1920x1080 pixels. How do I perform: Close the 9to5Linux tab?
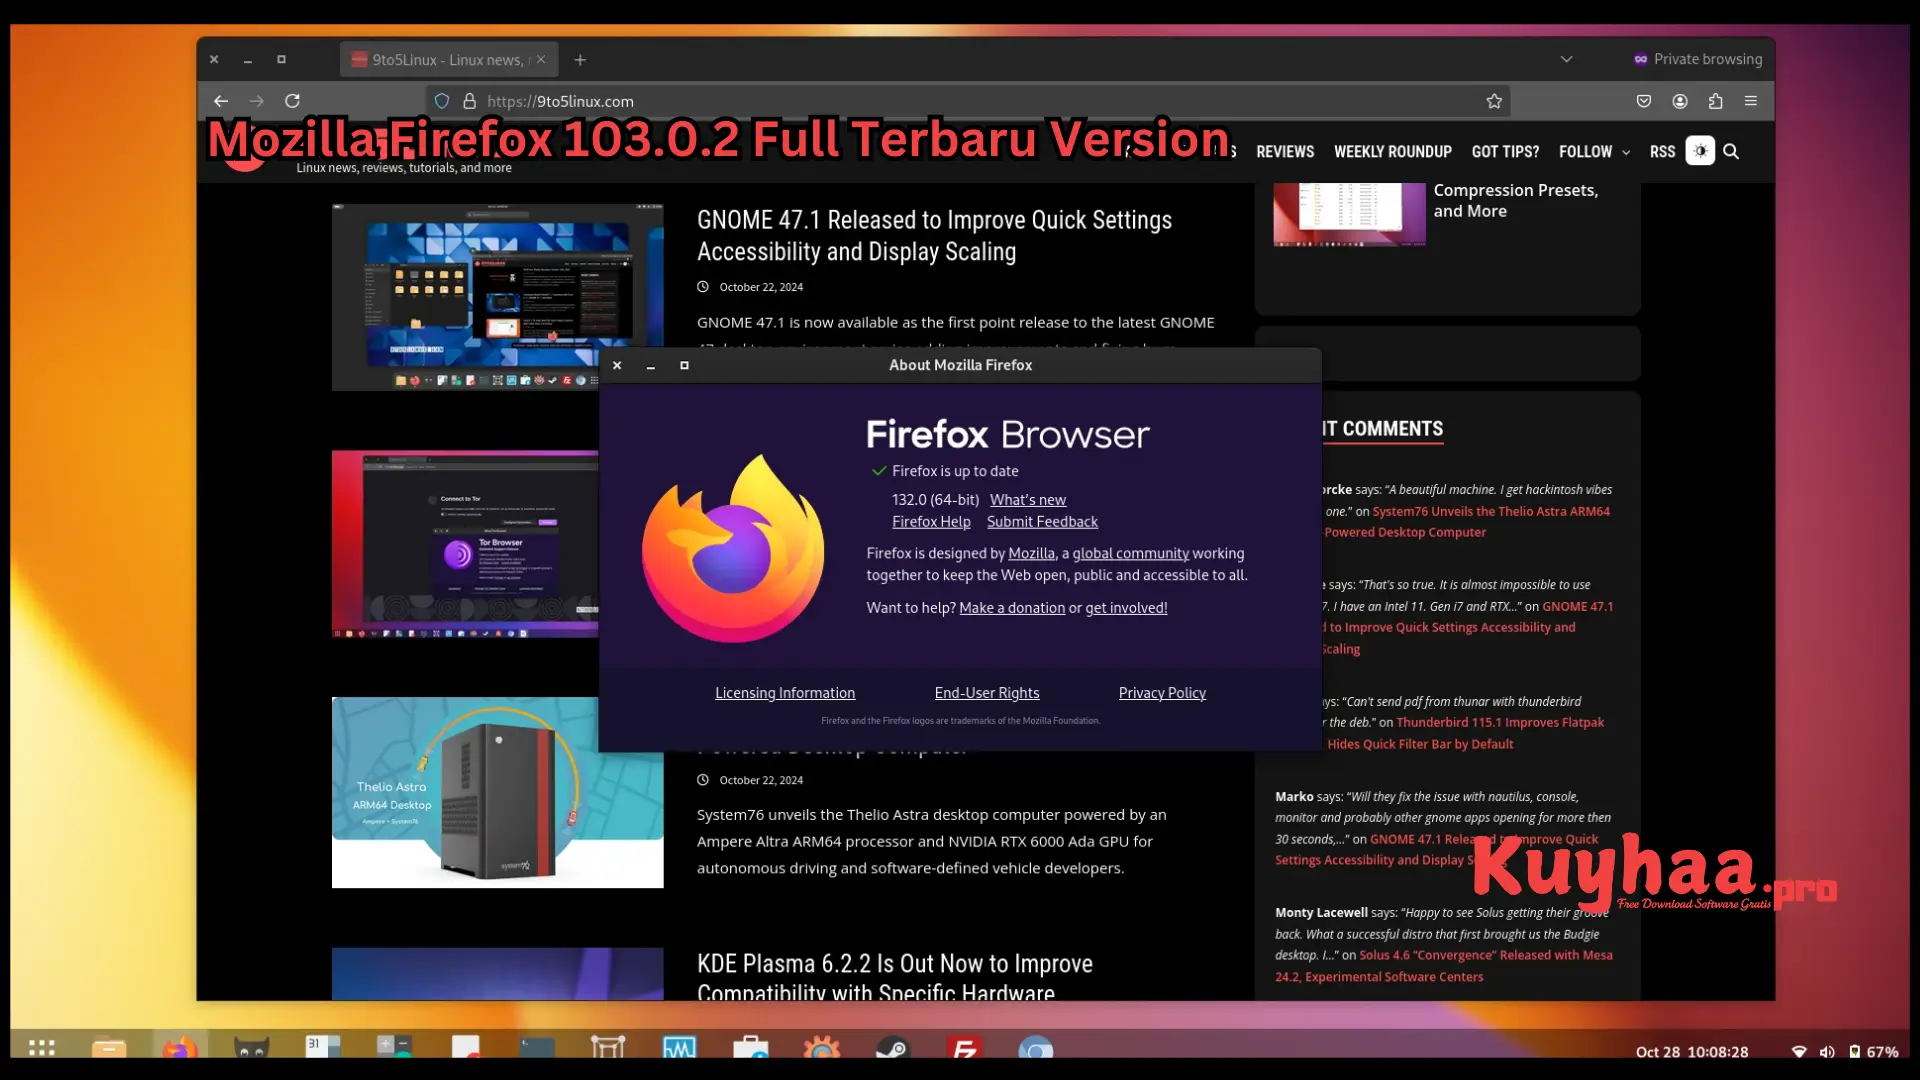pyautogui.click(x=541, y=59)
